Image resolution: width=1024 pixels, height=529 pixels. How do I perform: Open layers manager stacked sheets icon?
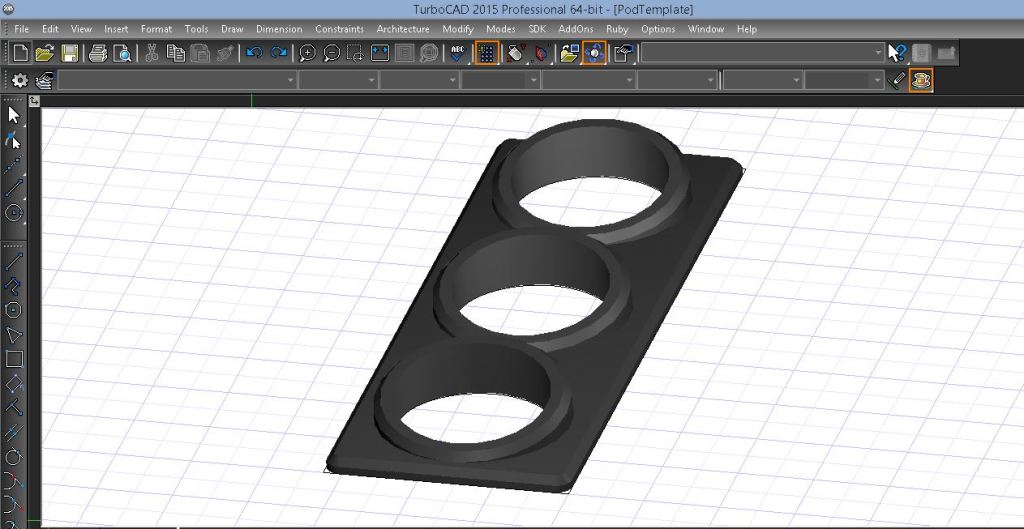click(x=44, y=80)
